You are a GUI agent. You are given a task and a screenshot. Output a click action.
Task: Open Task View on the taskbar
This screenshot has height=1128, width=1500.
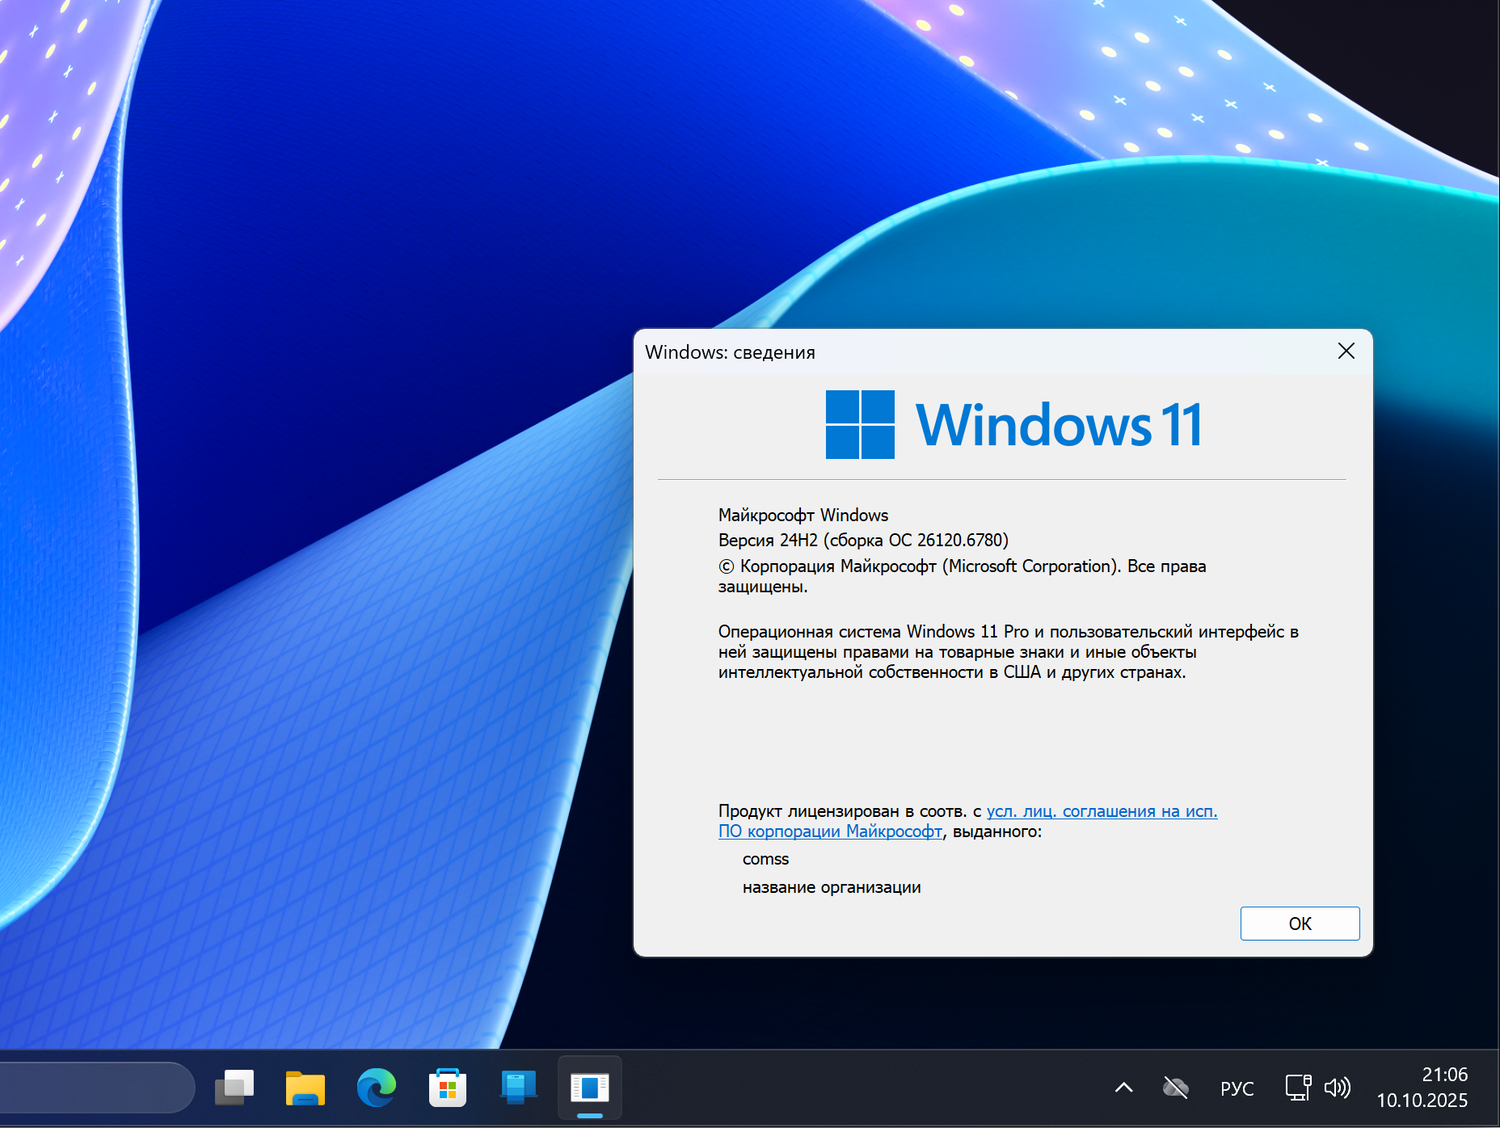pos(234,1088)
